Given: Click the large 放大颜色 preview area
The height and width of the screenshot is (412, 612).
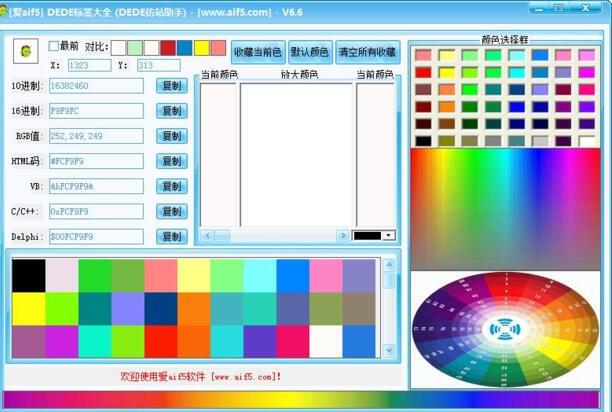Looking at the screenshot, I should [296, 155].
